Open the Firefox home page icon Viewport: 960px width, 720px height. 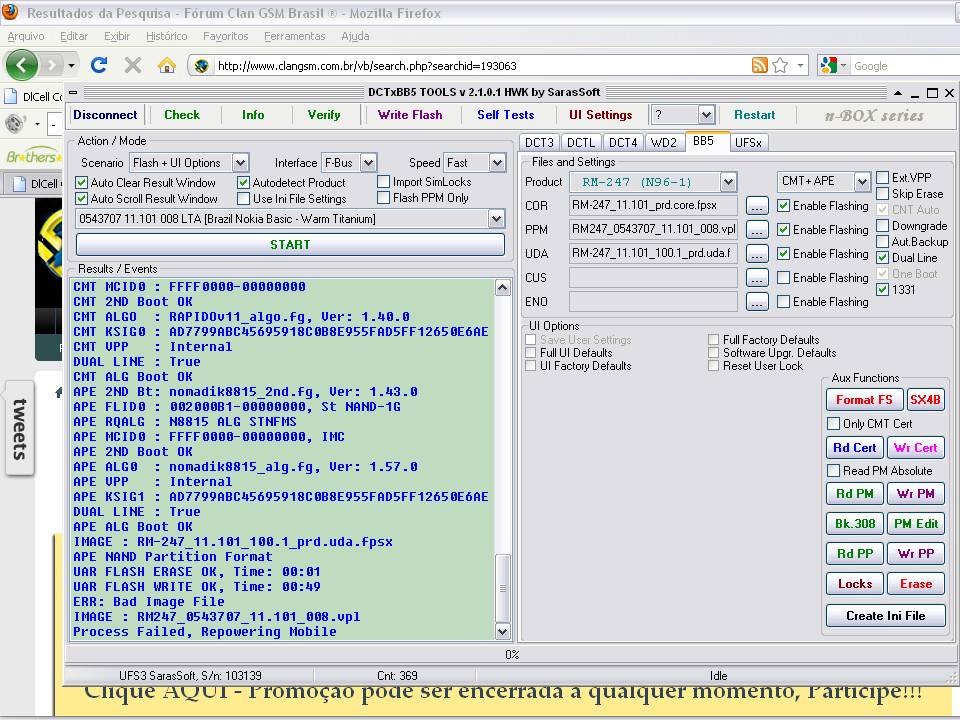[x=167, y=65]
